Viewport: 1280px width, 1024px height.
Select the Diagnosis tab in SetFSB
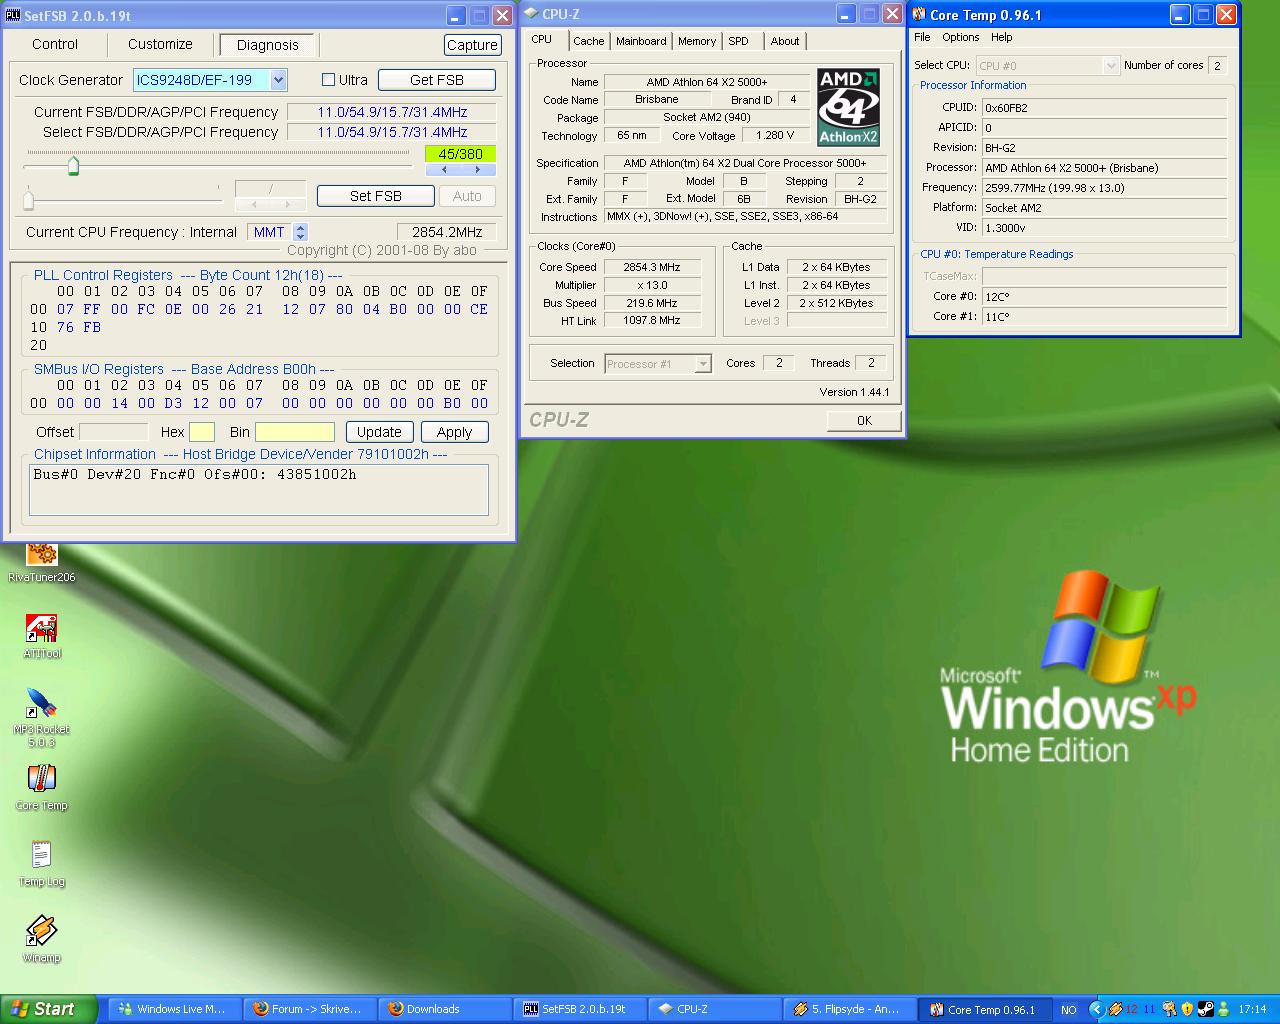[267, 45]
